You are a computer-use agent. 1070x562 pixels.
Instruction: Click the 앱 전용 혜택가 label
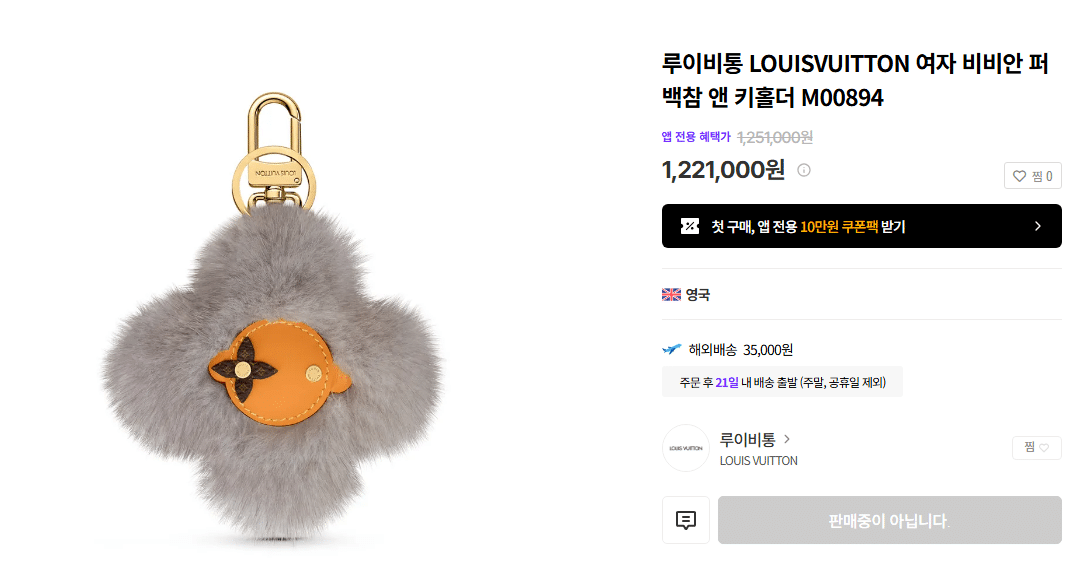[696, 137]
